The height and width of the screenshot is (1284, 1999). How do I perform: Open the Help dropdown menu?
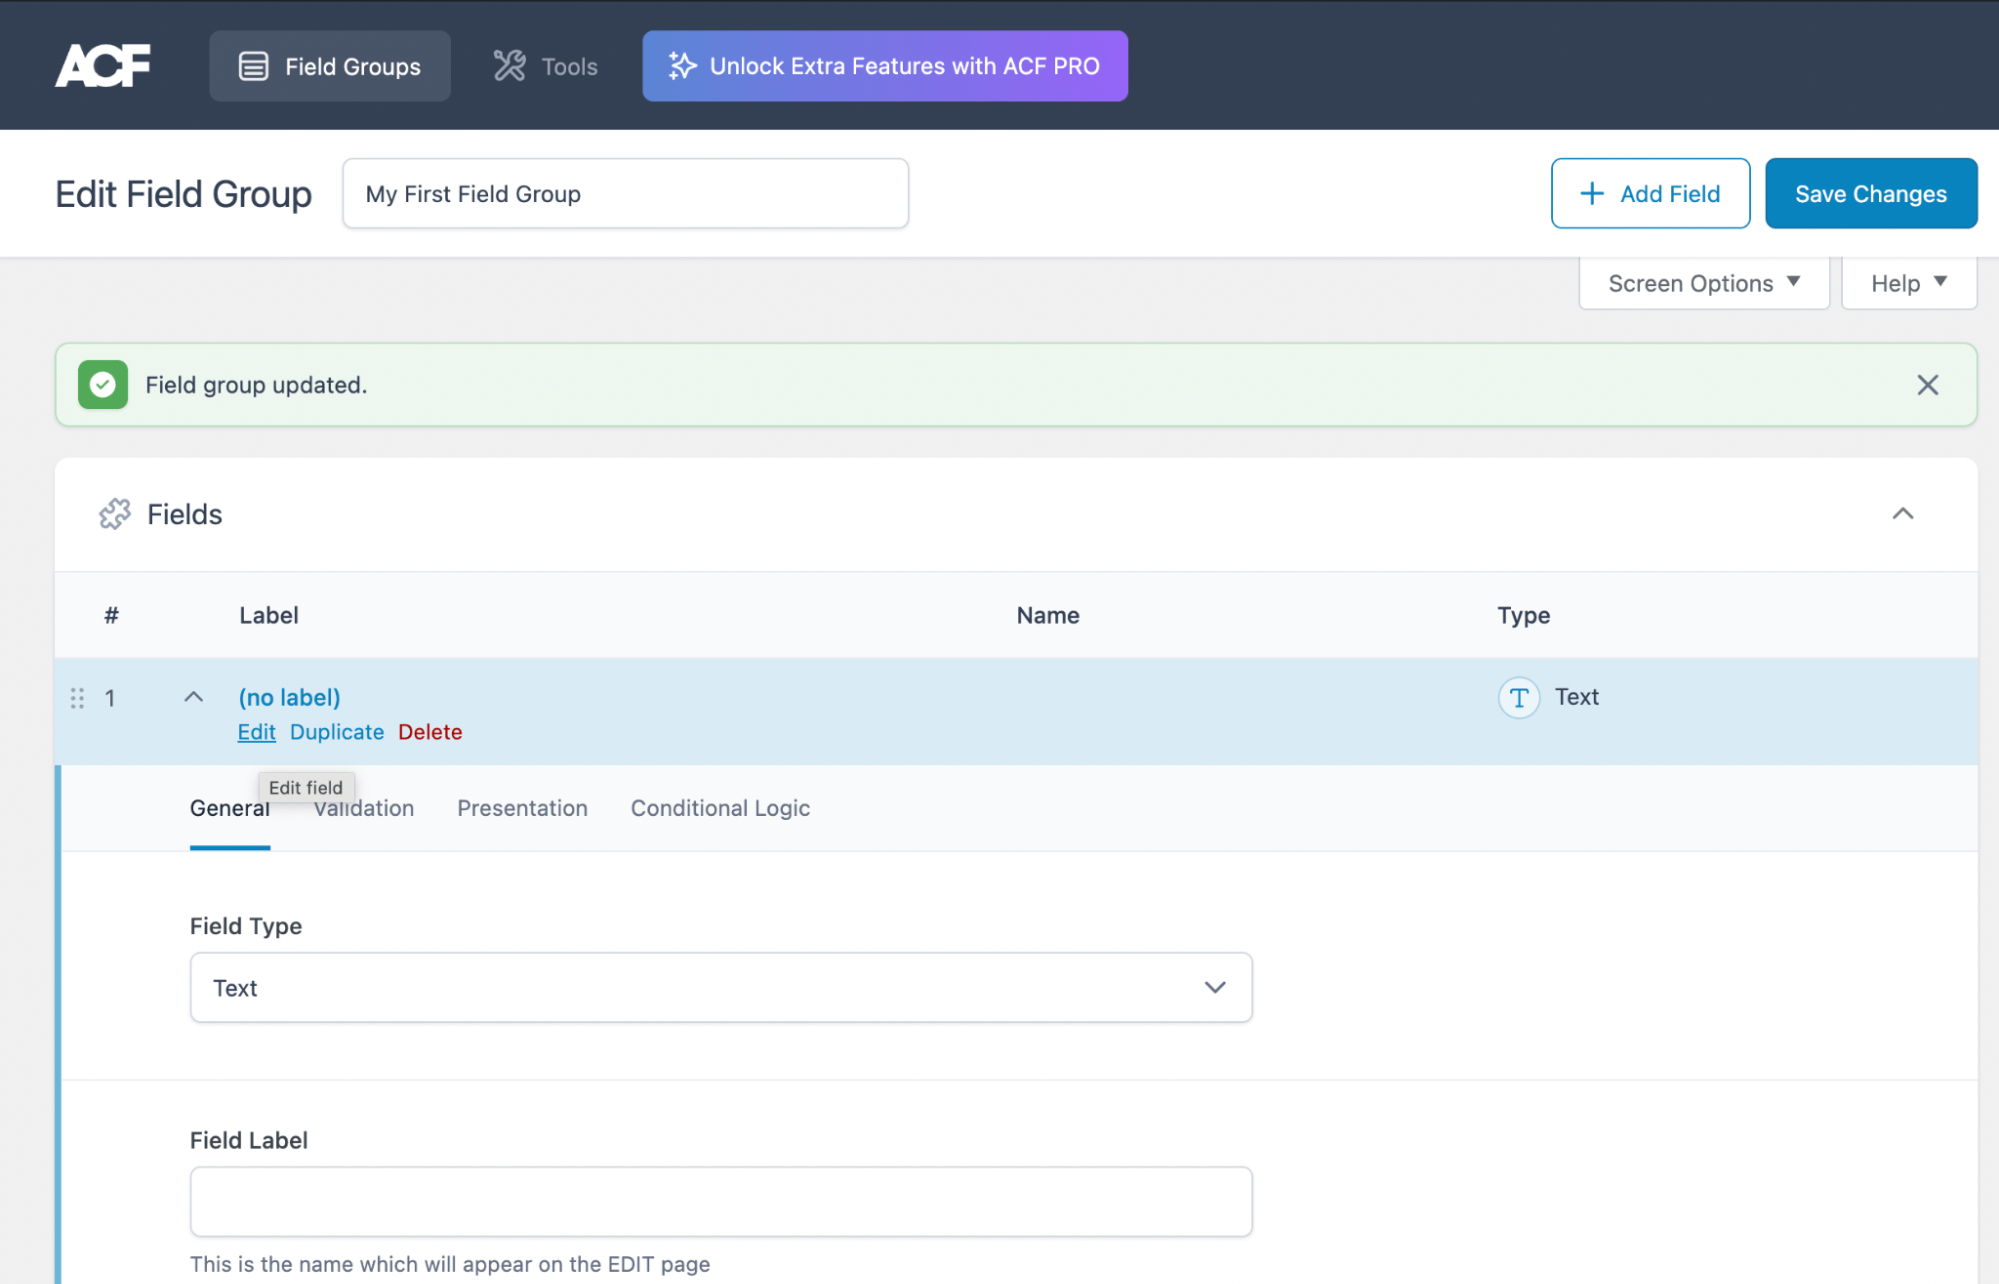click(x=1907, y=283)
